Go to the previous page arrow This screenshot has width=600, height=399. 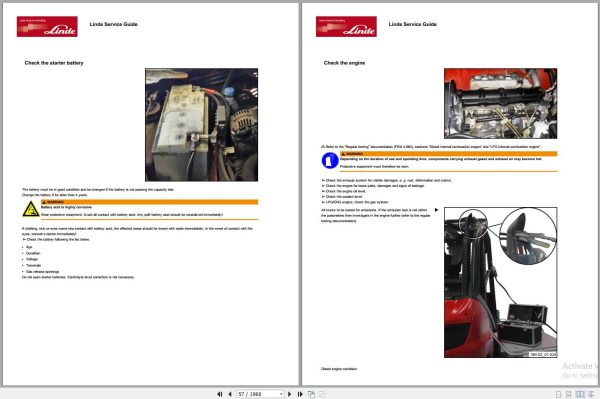tap(230, 394)
